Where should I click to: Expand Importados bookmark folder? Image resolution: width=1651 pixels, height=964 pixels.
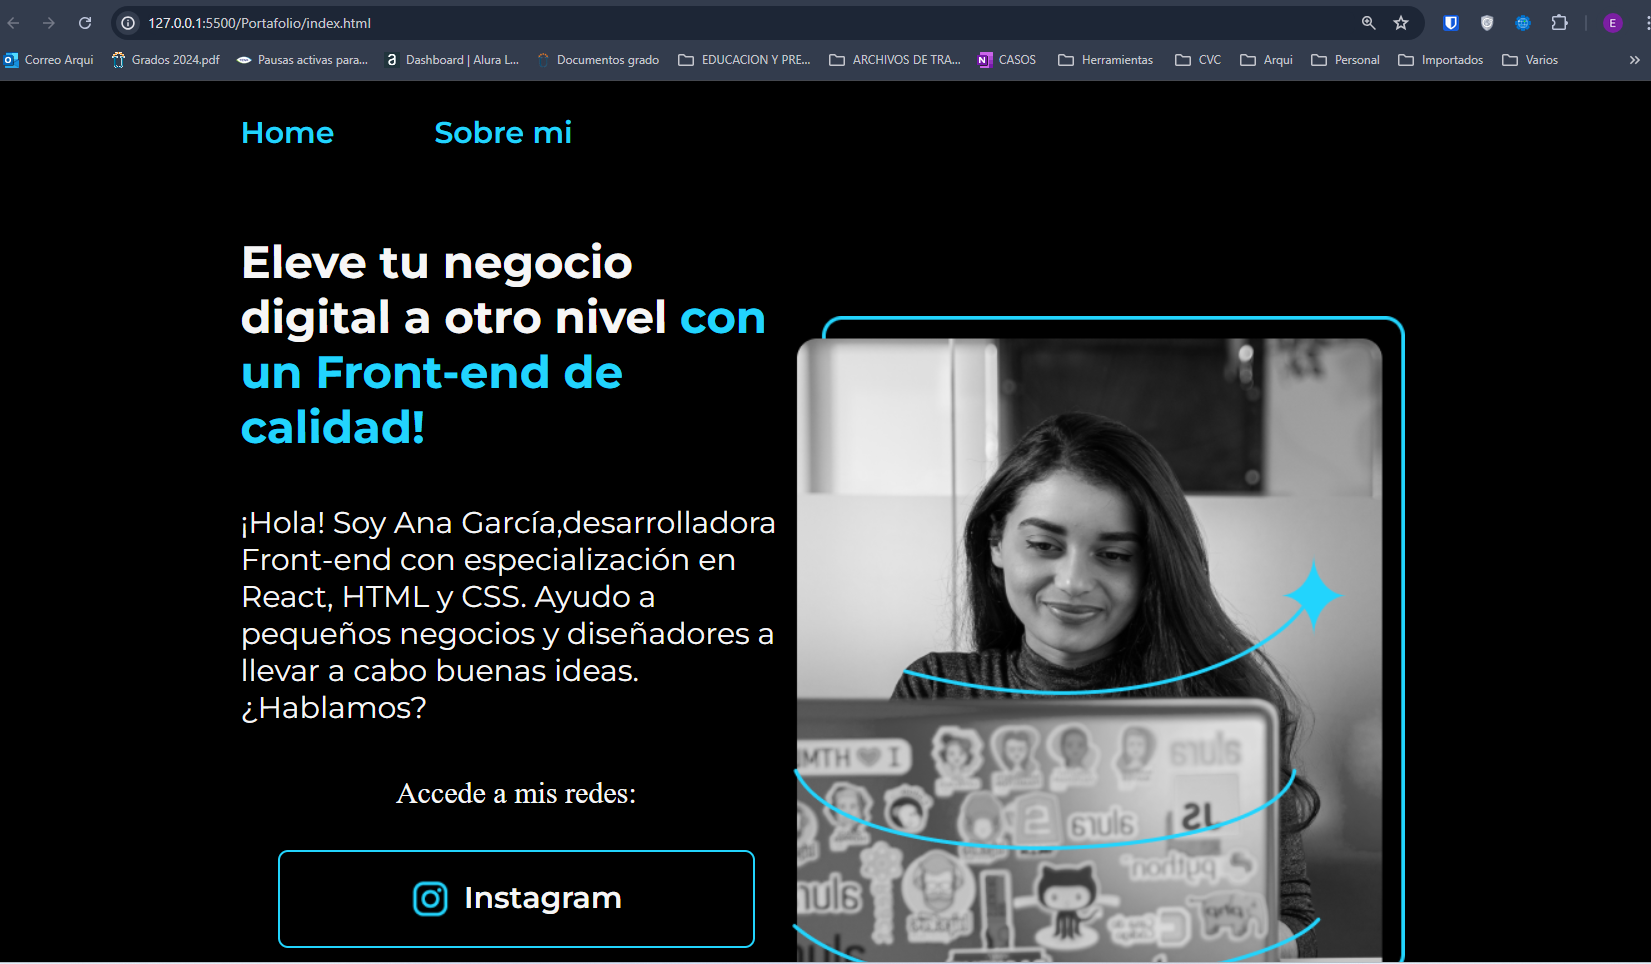tap(1441, 60)
